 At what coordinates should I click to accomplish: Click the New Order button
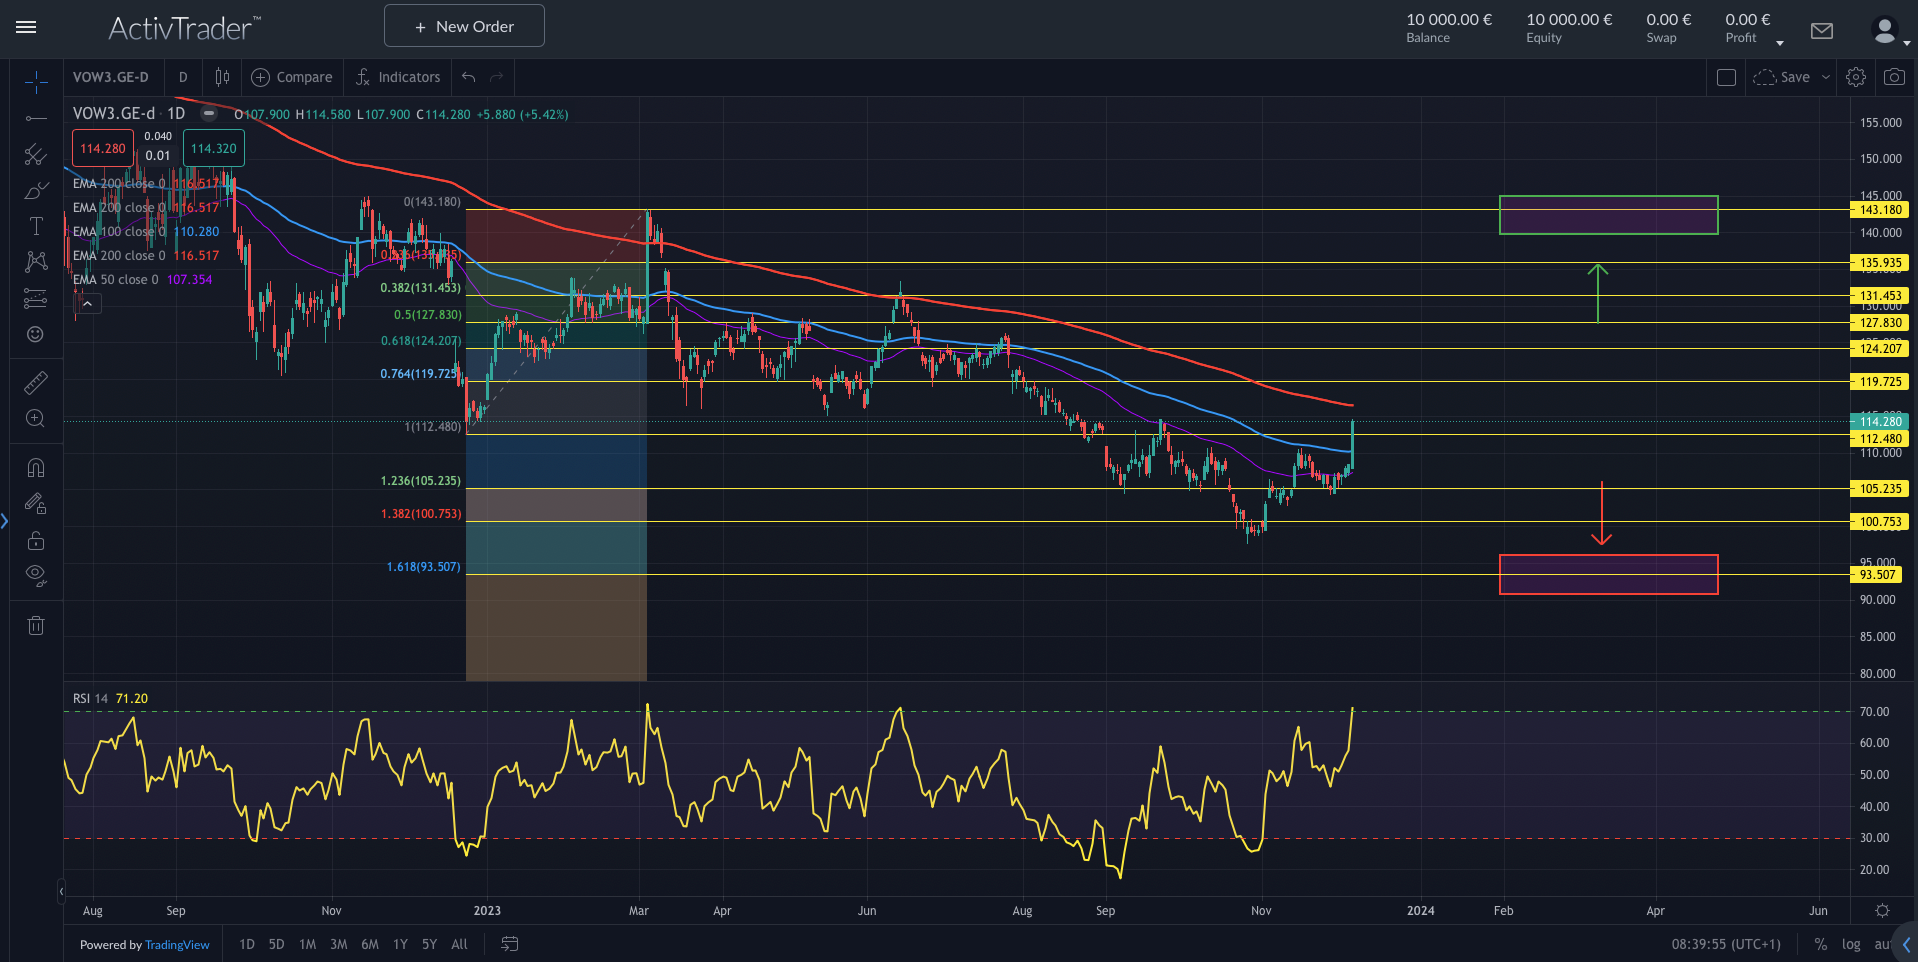pos(464,26)
